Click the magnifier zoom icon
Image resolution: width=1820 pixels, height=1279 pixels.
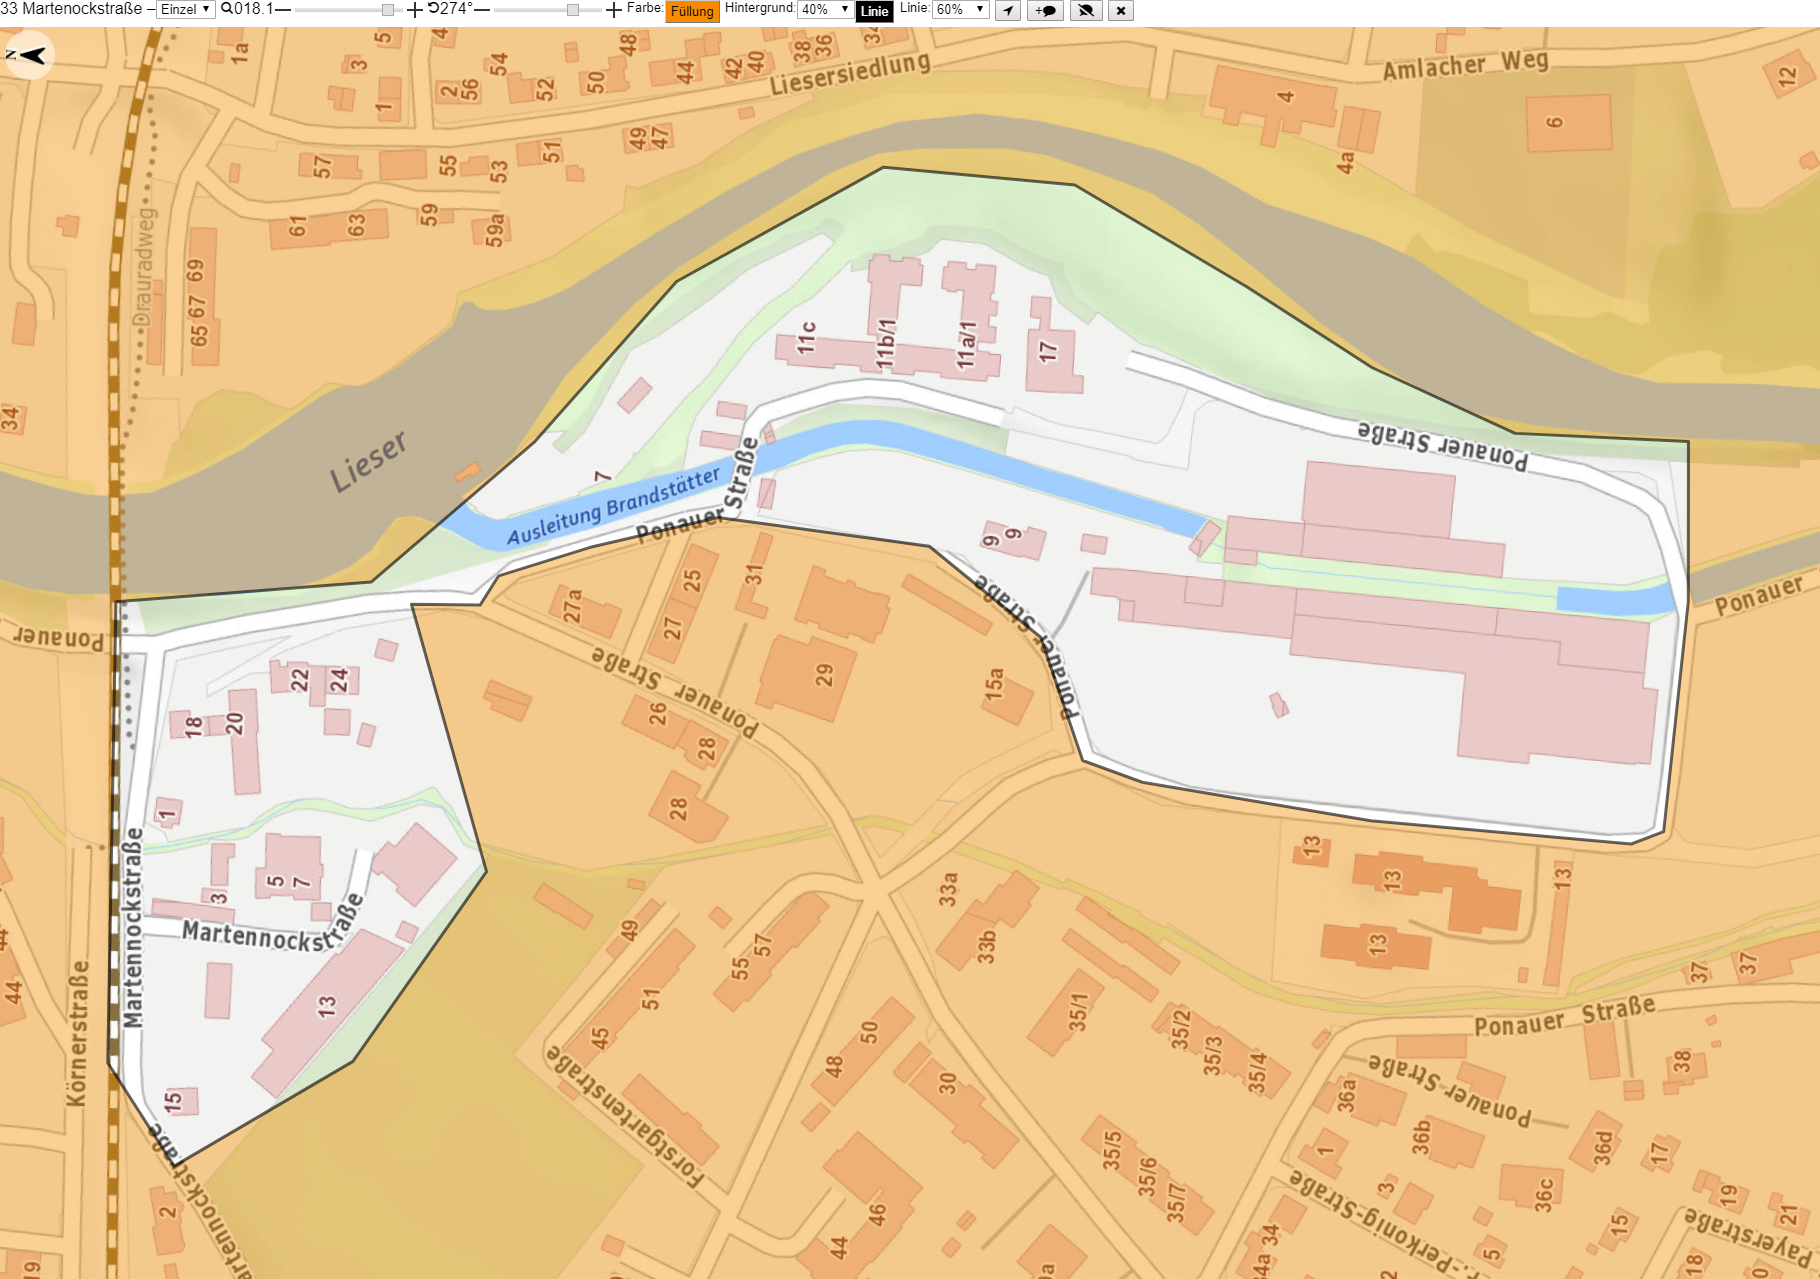(227, 9)
